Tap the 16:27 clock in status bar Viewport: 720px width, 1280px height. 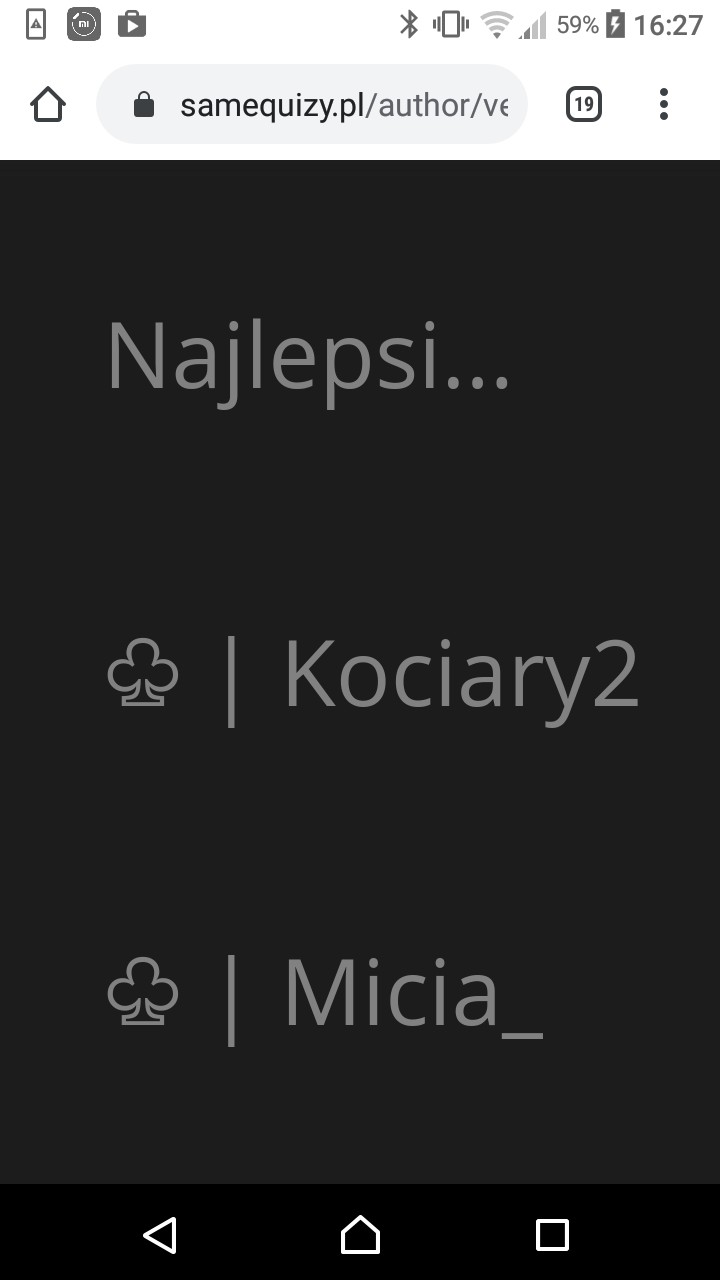tap(668, 24)
